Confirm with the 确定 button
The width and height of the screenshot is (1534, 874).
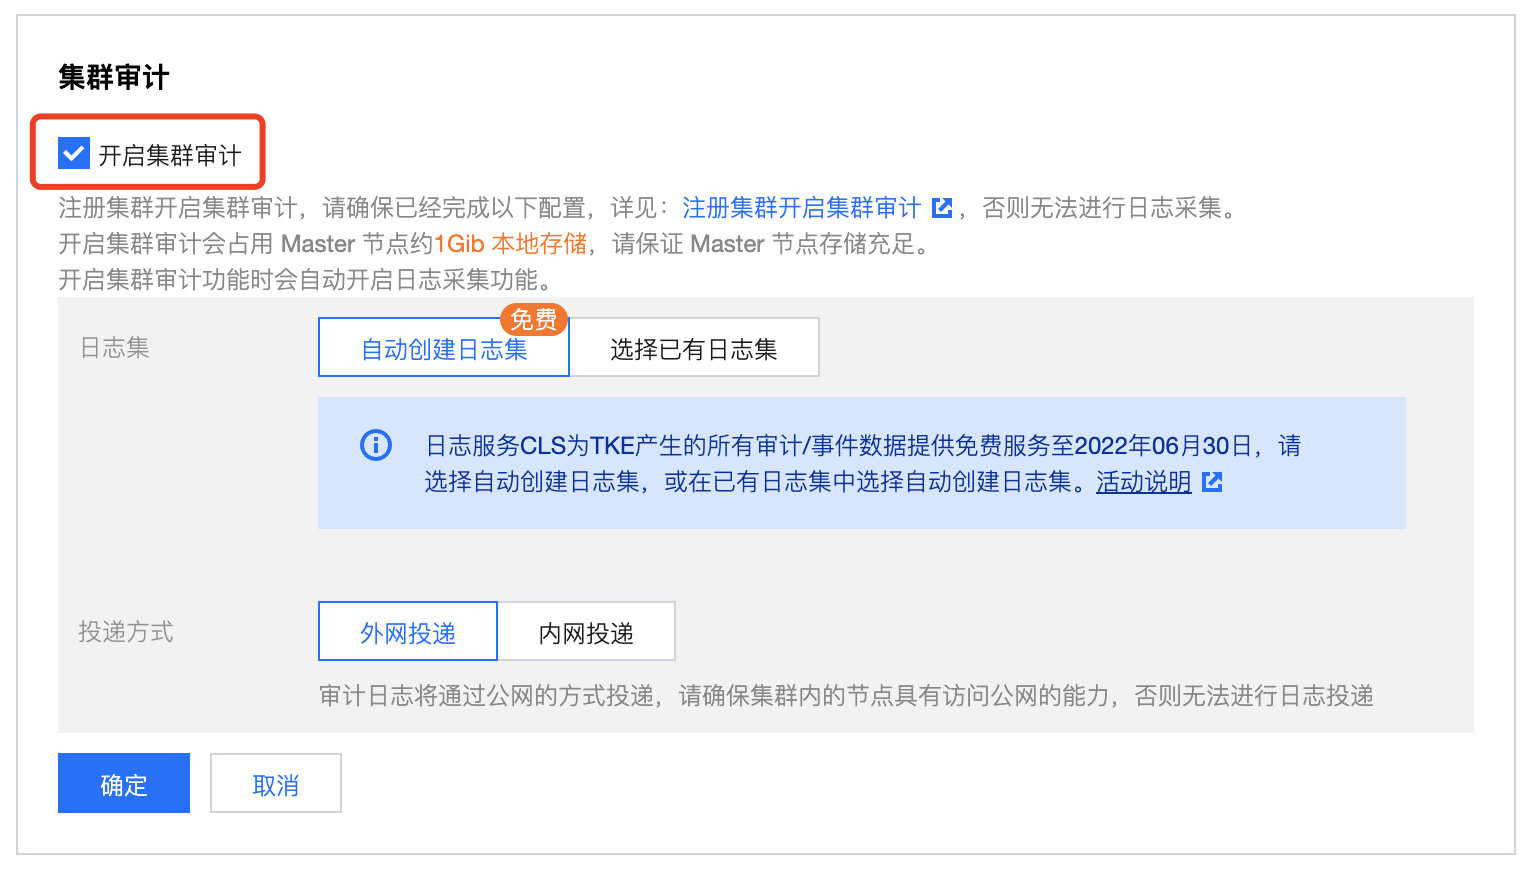[x=124, y=784]
